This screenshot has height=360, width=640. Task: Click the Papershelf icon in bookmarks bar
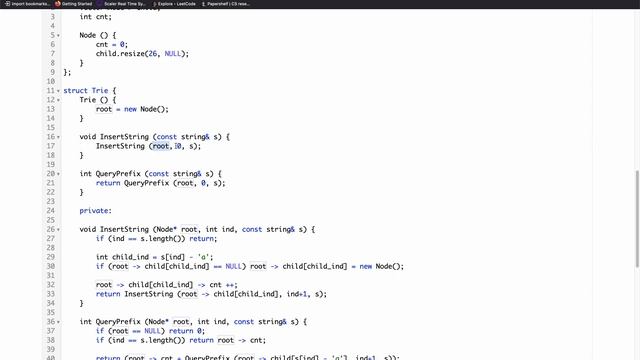pos(204,4)
